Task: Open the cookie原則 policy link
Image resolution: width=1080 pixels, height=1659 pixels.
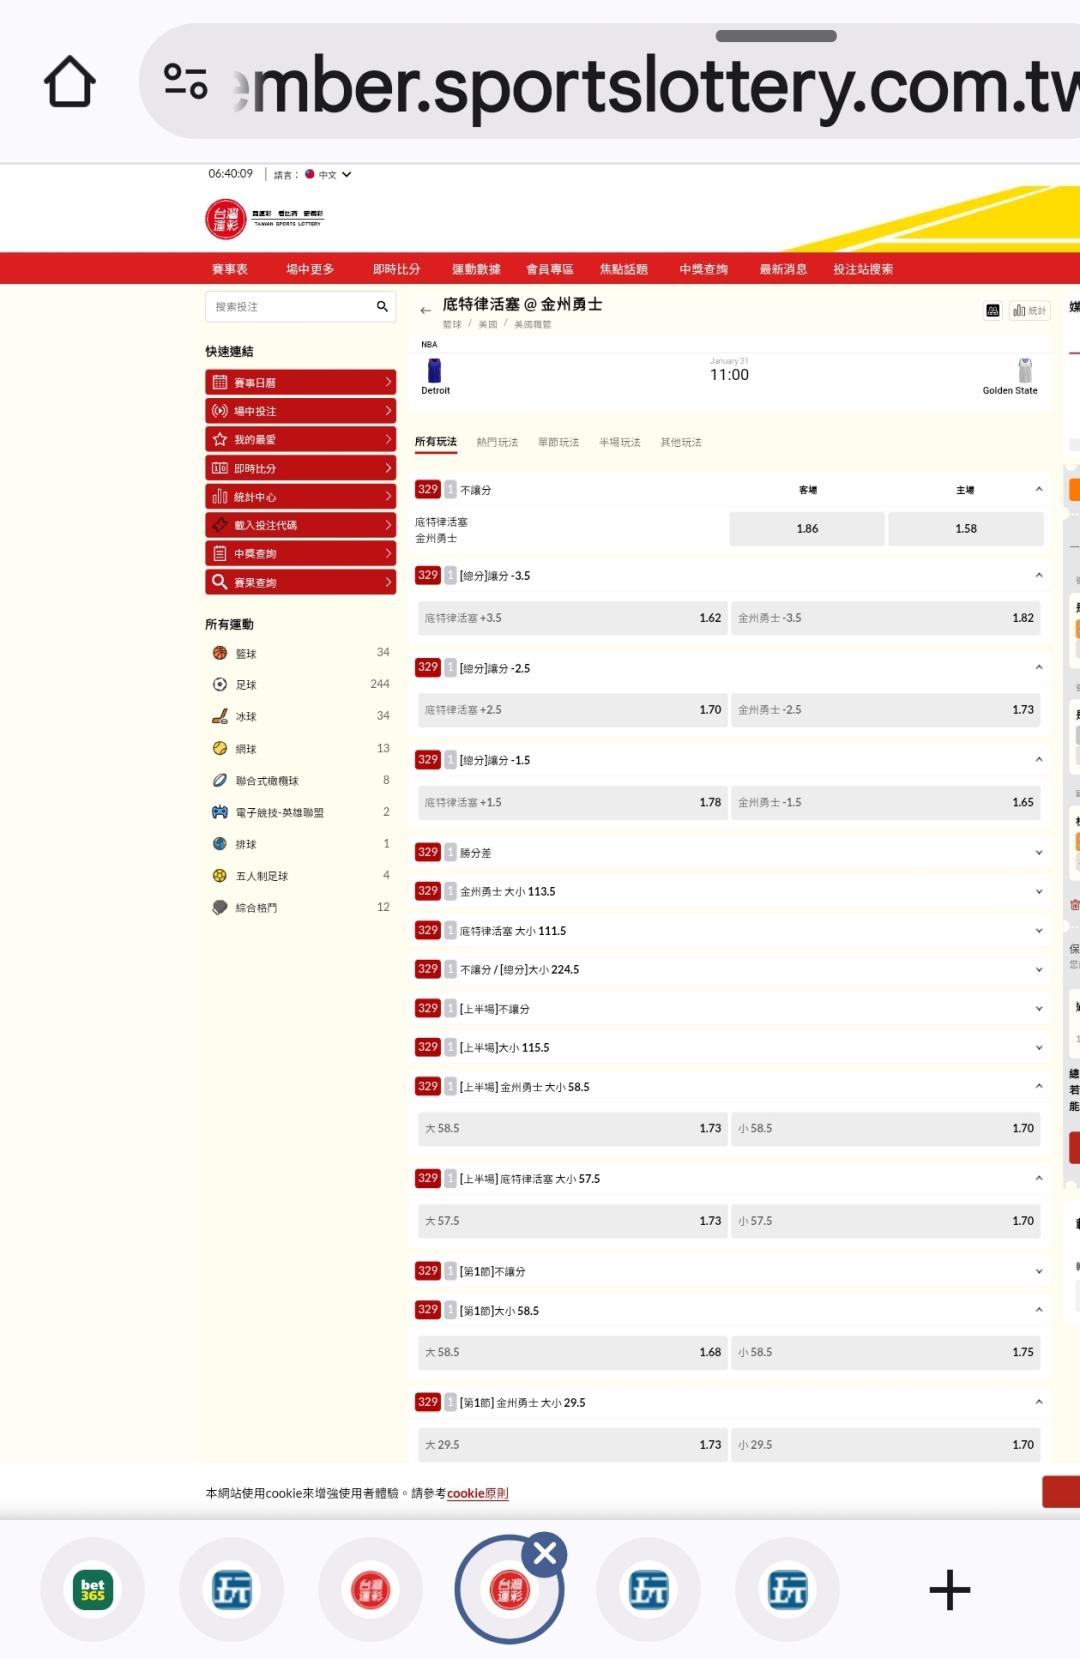Action: click(x=477, y=1493)
